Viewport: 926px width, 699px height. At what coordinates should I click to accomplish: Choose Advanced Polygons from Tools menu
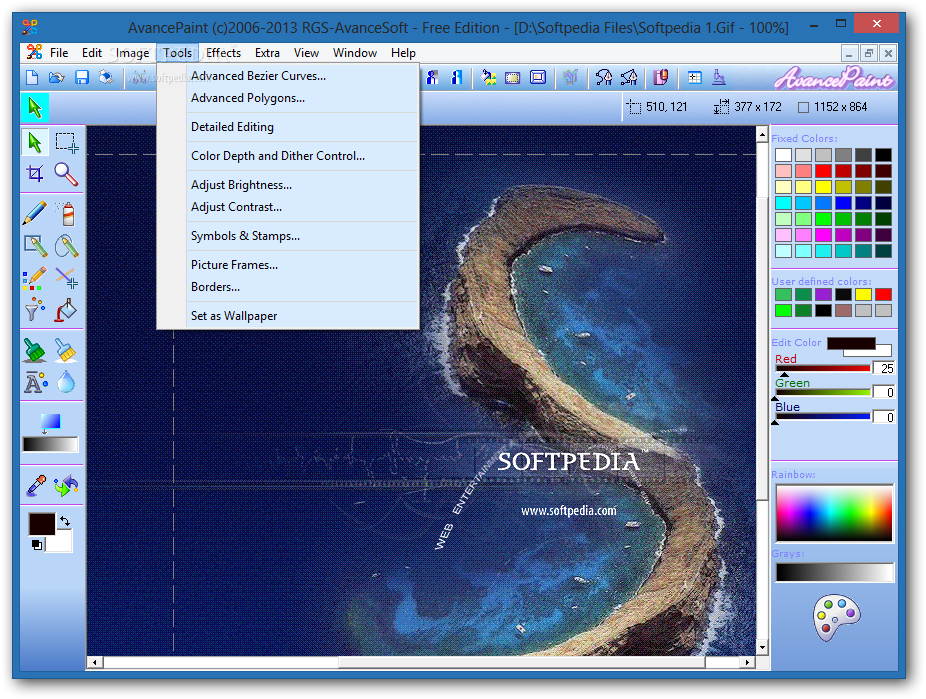point(288,98)
